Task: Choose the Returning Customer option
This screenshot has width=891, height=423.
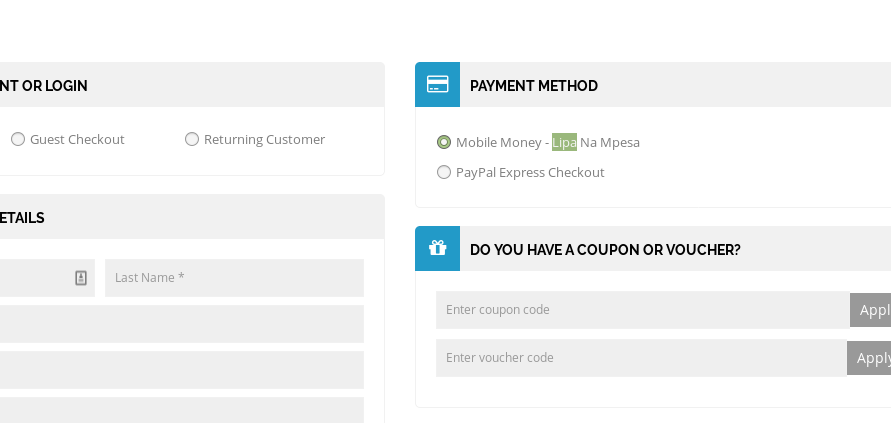Action: (192, 139)
